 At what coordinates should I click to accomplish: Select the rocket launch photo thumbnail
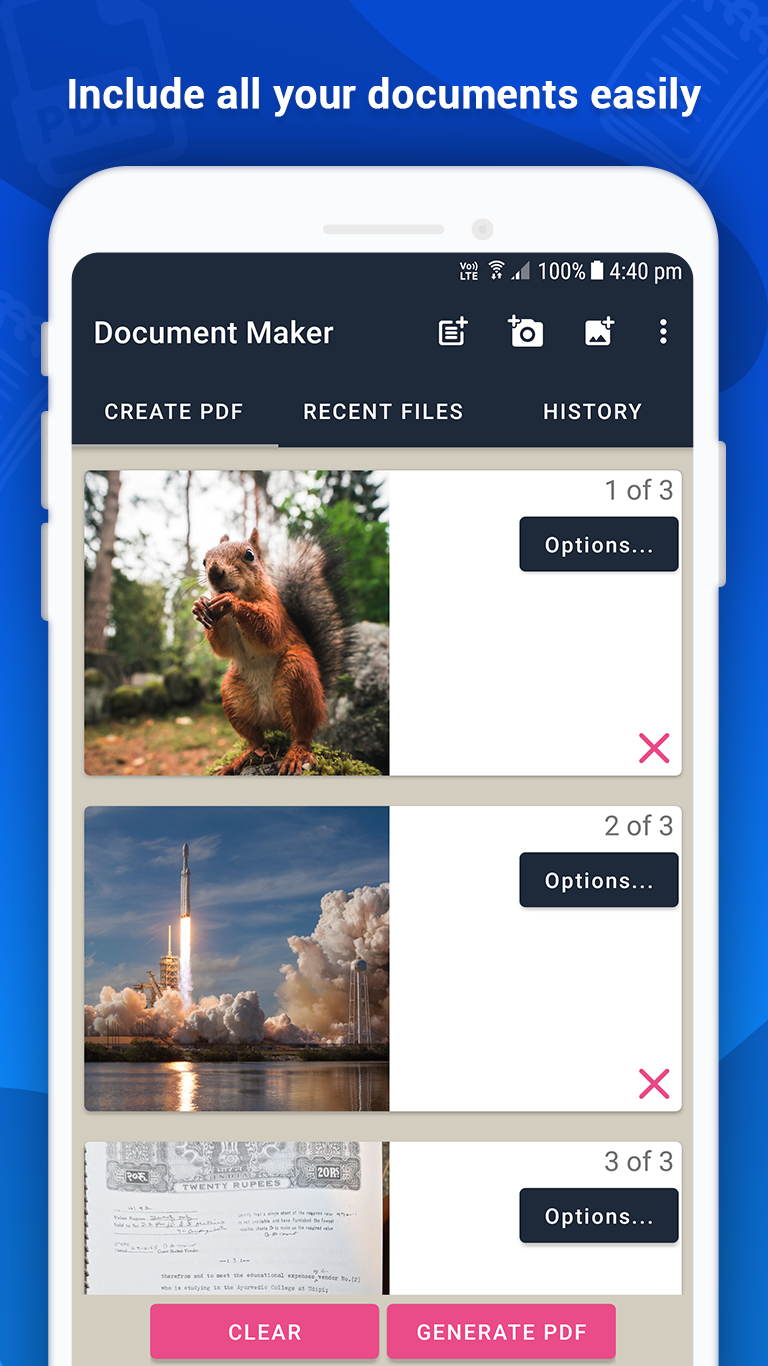(237, 959)
